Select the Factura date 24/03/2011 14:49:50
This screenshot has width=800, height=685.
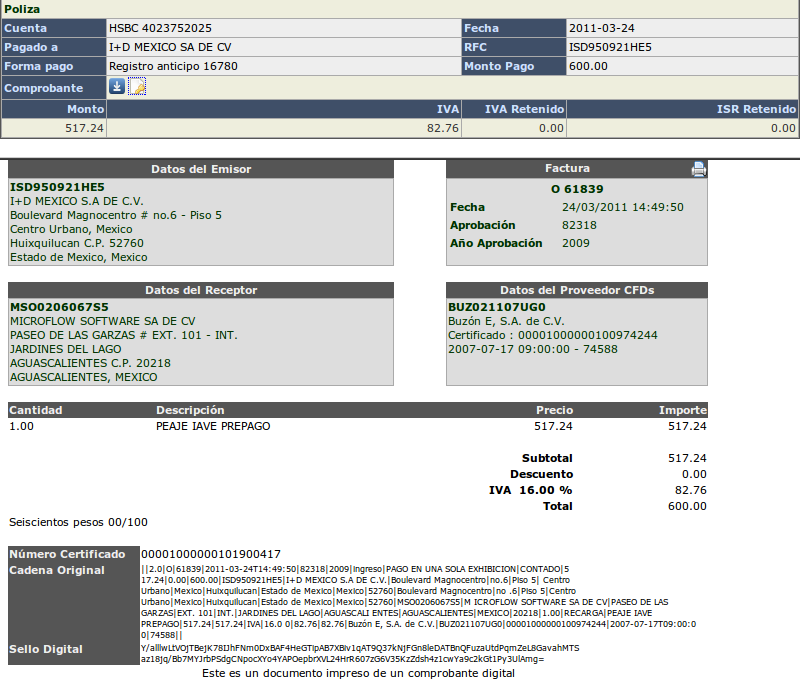click(x=622, y=207)
